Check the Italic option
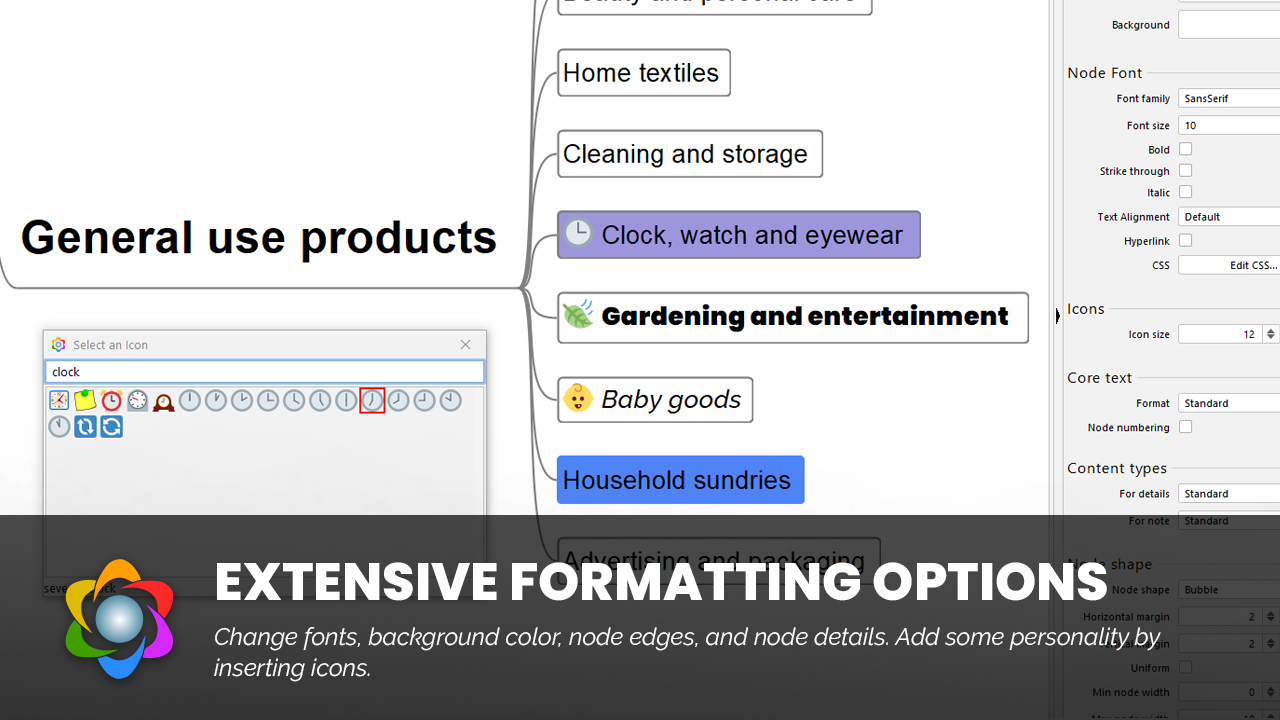Screen dimensions: 1280x720 pos(1185,192)
